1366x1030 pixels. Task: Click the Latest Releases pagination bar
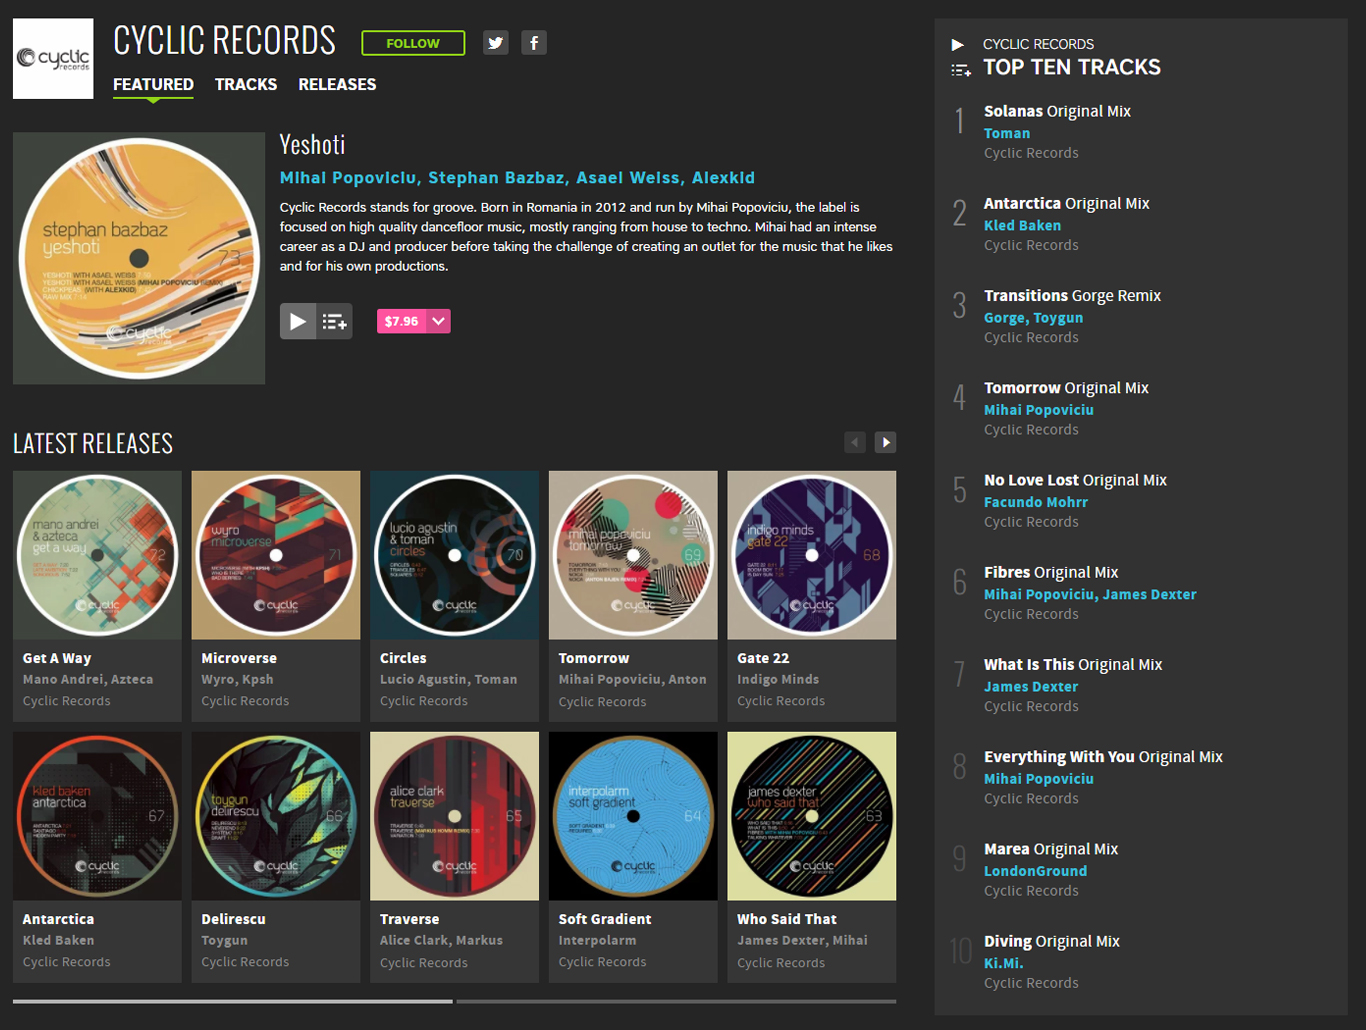tap(454, 1001)
